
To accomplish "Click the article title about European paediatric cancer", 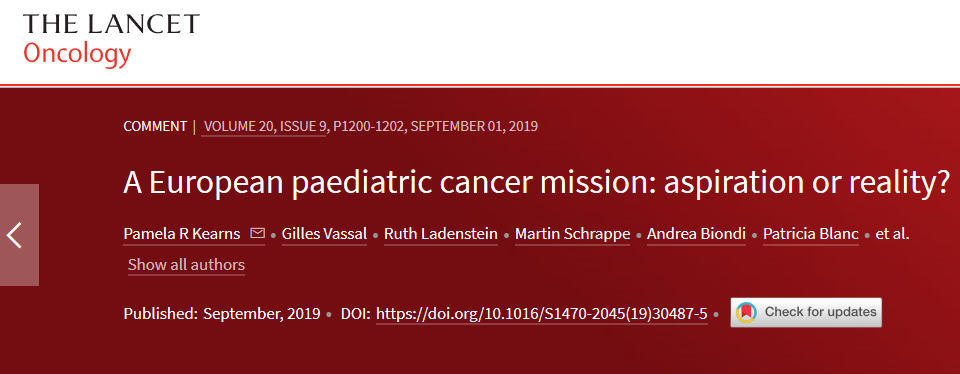I will pos(536,182).
